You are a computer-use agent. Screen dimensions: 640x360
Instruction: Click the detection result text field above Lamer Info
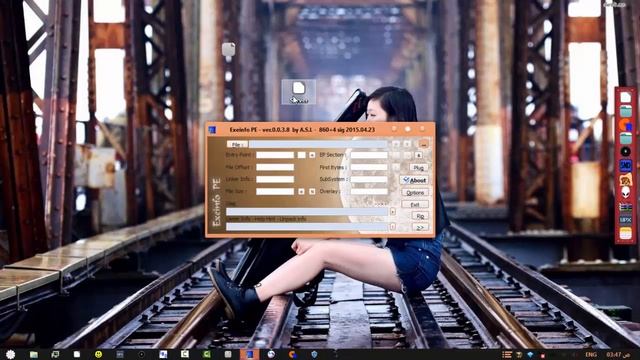(x=307, y=211)
